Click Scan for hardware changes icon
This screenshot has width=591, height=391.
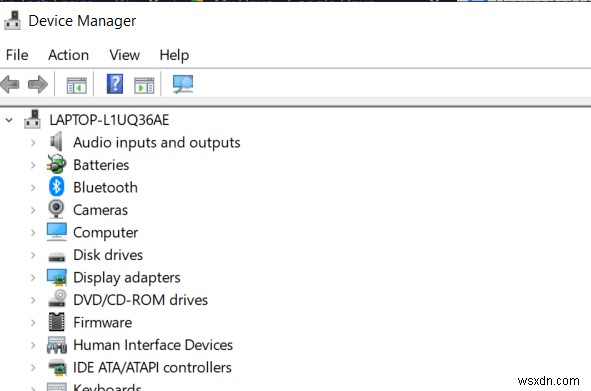(183, 84)
